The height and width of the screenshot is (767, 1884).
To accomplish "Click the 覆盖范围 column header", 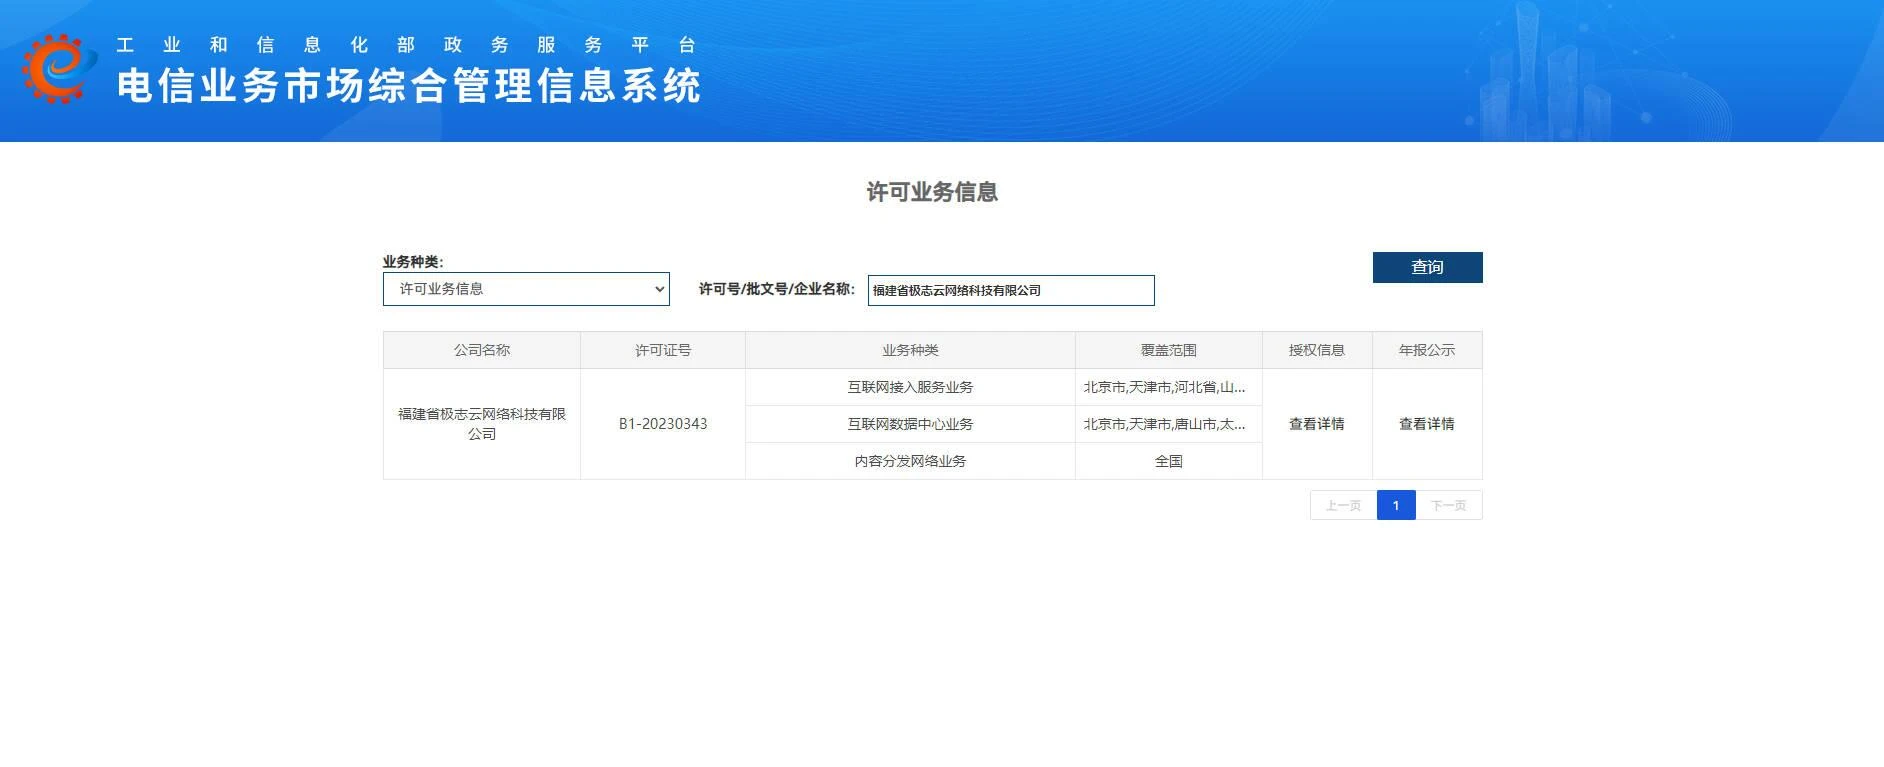I will coord(1168,350).
